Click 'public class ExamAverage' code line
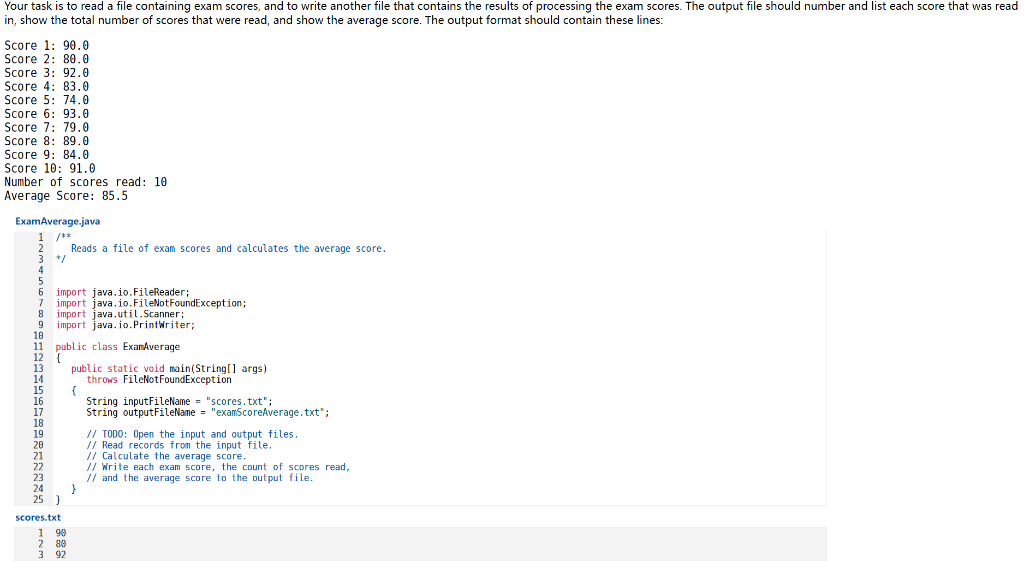Screen dimensions: 1024x561 118,347
